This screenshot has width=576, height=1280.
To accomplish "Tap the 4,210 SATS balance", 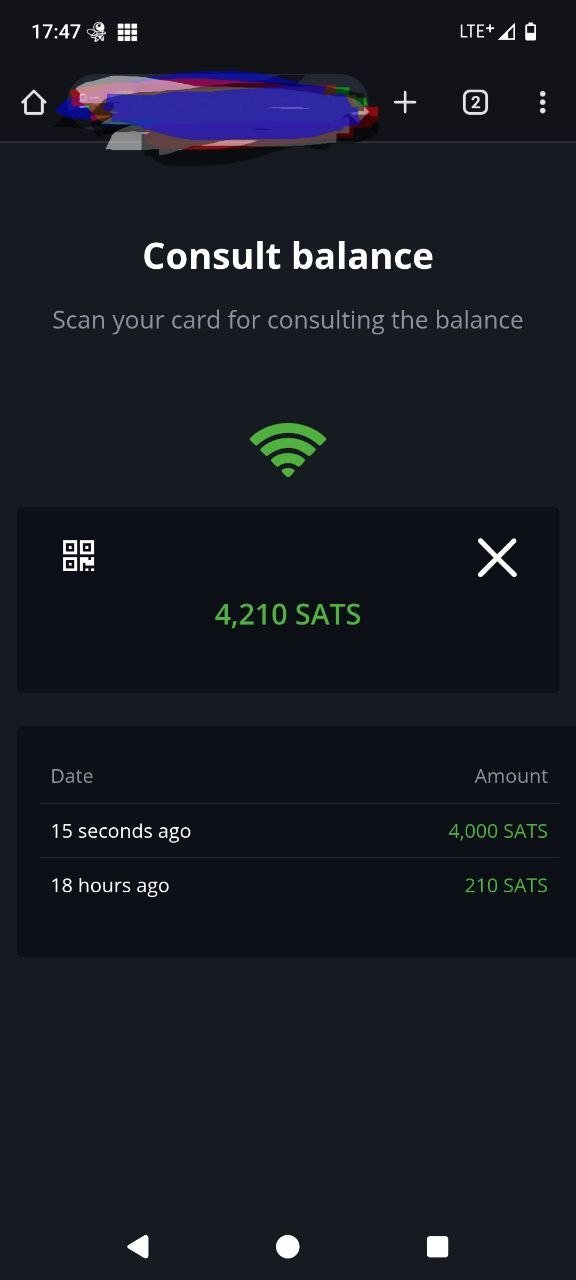I will (288, 614).
